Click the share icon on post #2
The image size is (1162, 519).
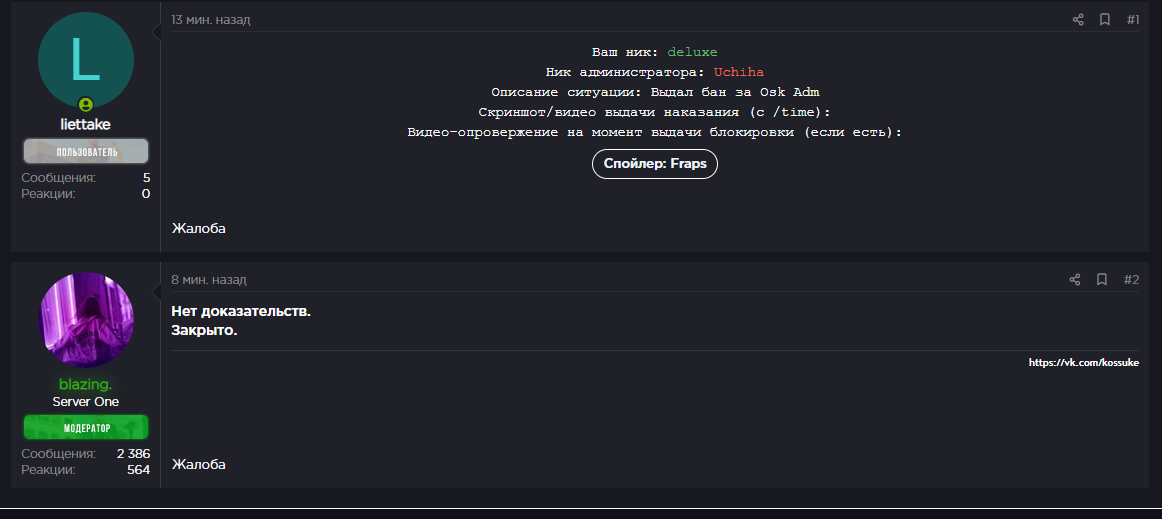[x=1075, y=280]
